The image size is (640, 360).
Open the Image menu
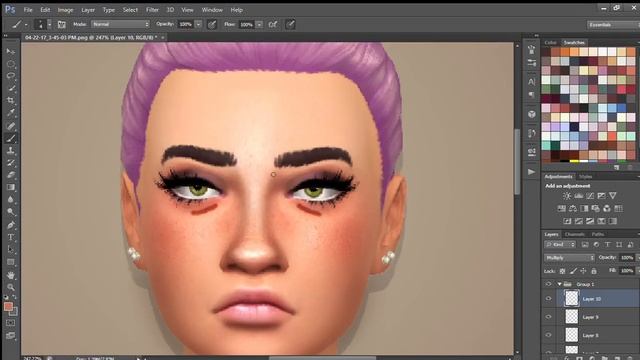point(65,10)
